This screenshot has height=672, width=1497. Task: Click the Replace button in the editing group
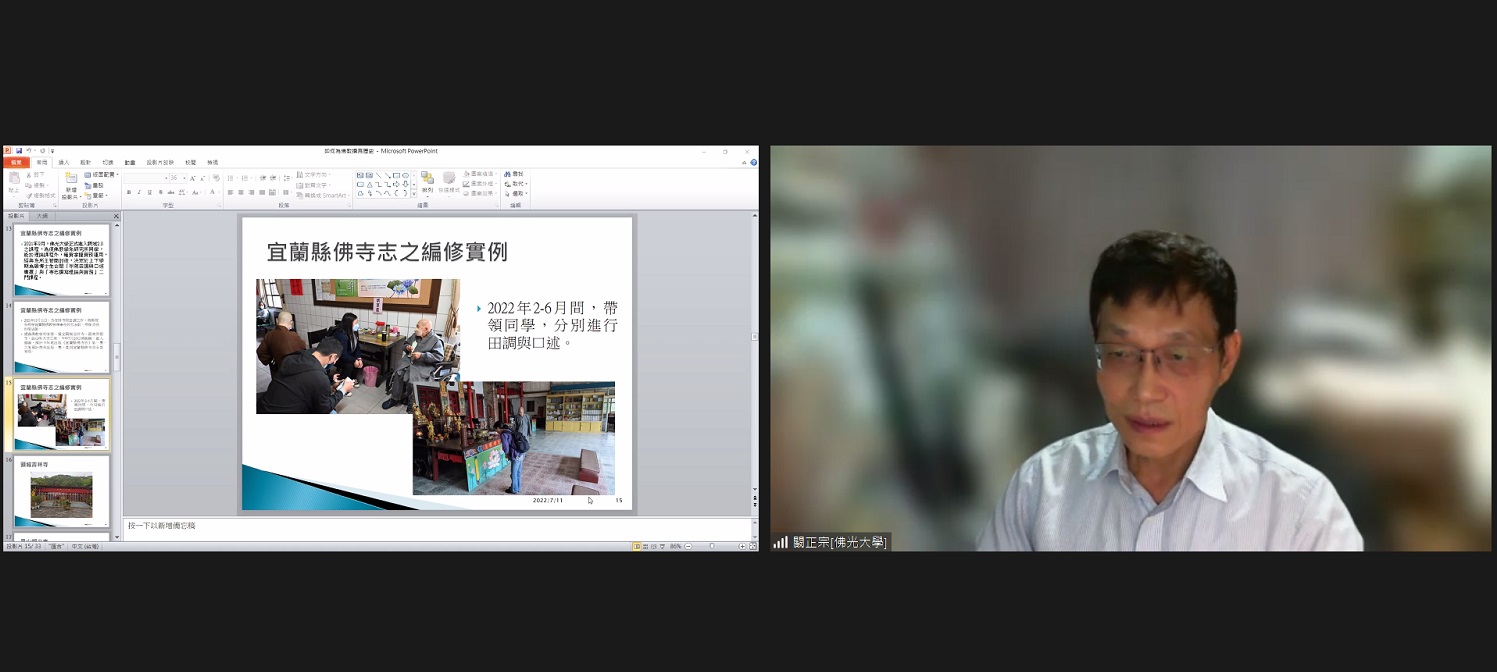(x=516, y=184)
